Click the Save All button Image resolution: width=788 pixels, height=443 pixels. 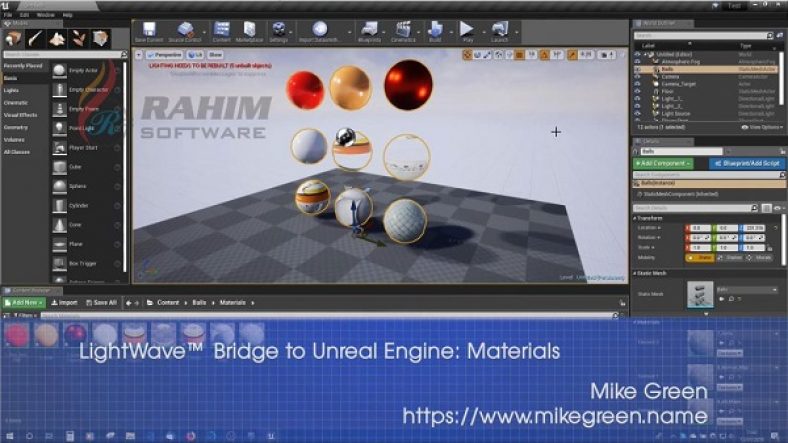pos(101,302)
